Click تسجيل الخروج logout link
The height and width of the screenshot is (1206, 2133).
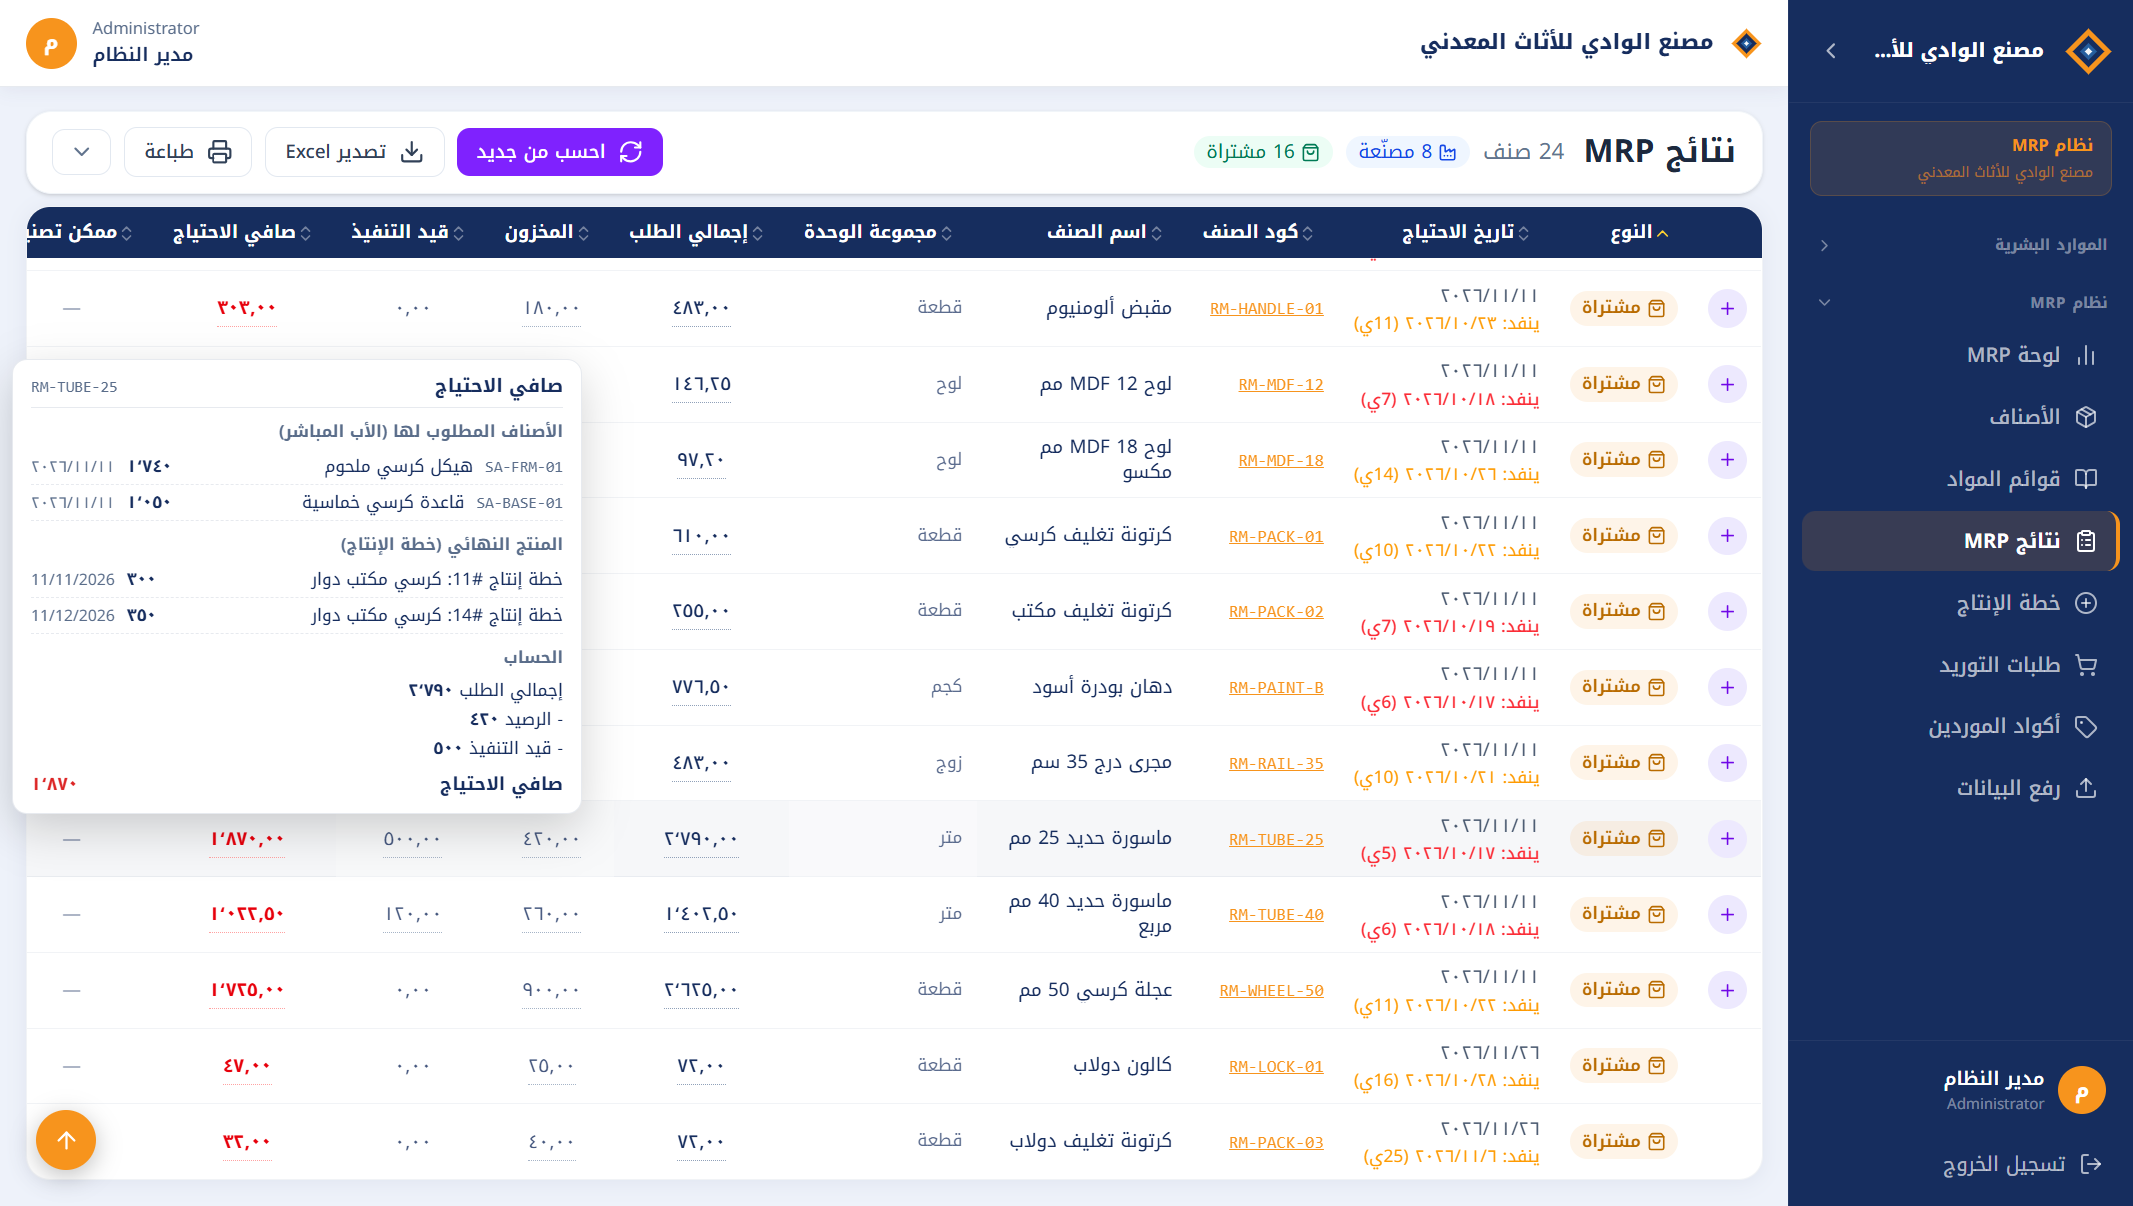point(2022,1164)
